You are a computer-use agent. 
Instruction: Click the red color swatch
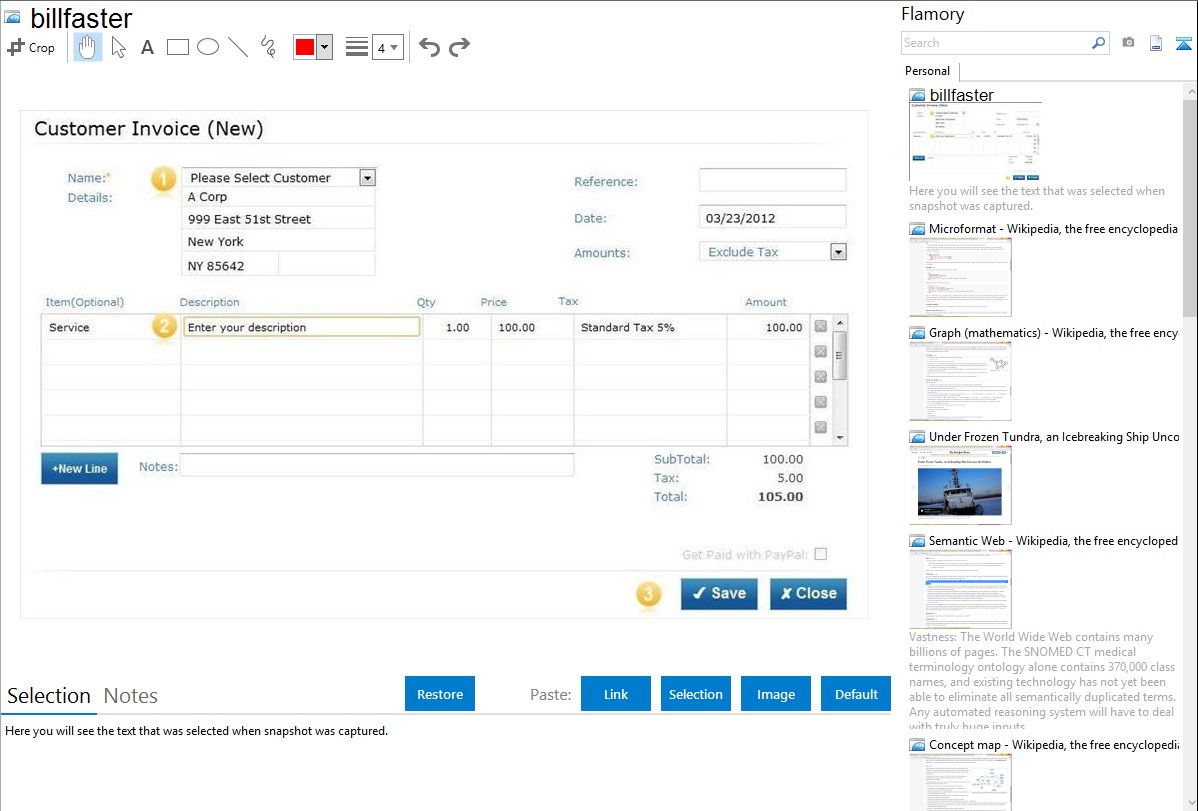(x=305, y=47)
